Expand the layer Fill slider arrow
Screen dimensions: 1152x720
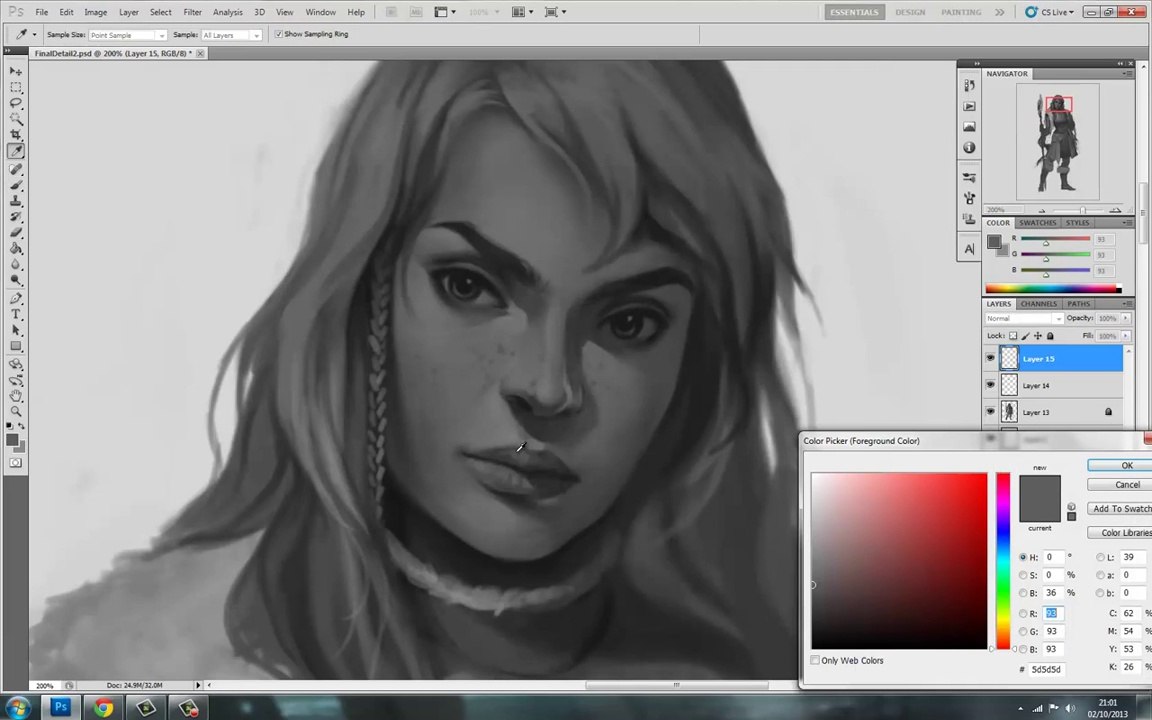tap(1126, 336)
